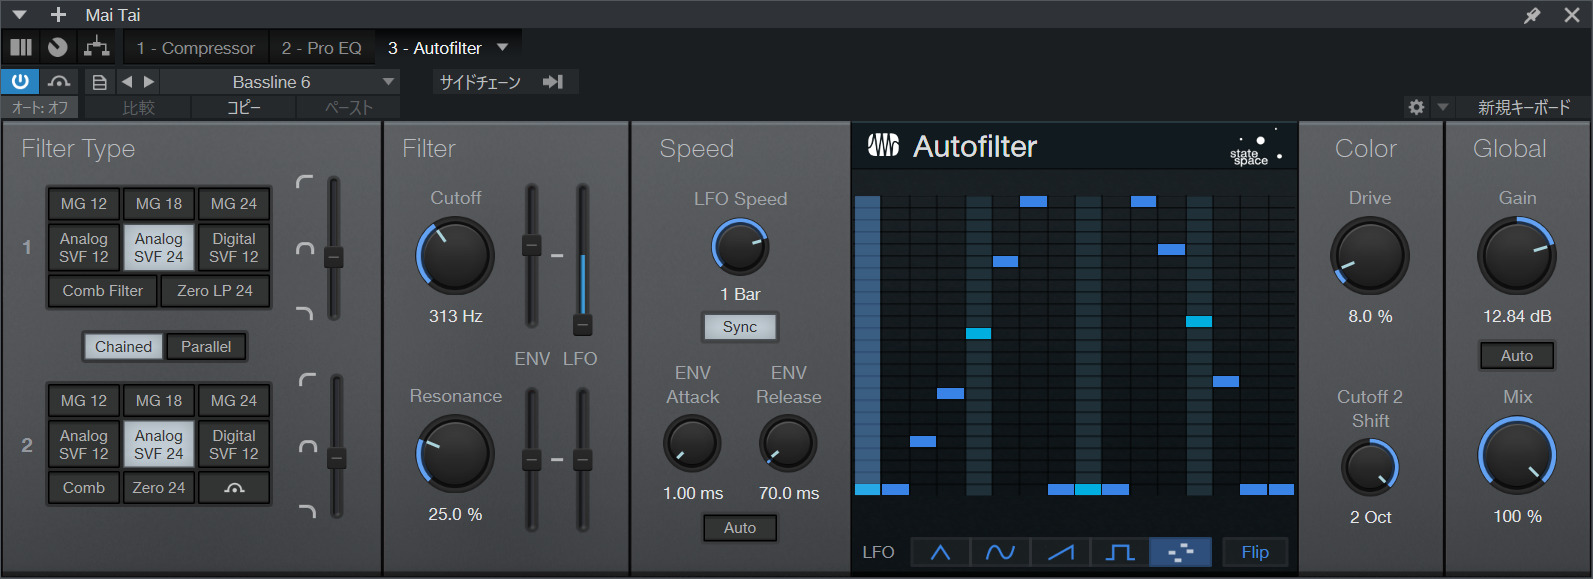The image size is (1593, 579).
Task: Choose the Zero LP 24 filter type
Action: (215, 290)
